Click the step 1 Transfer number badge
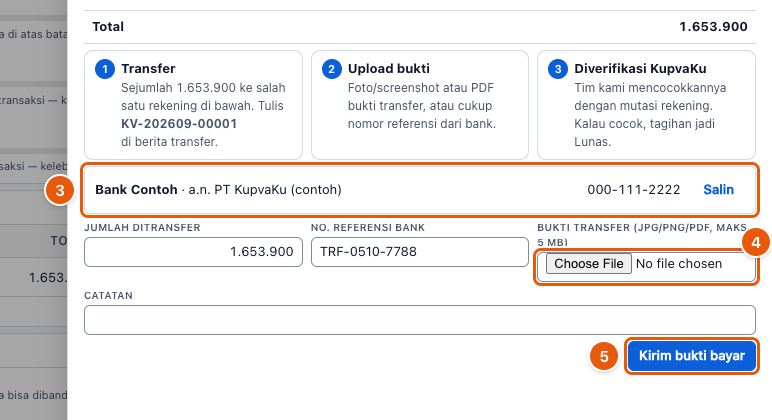Screen dimensions: 772x420 tap(105, 69)
